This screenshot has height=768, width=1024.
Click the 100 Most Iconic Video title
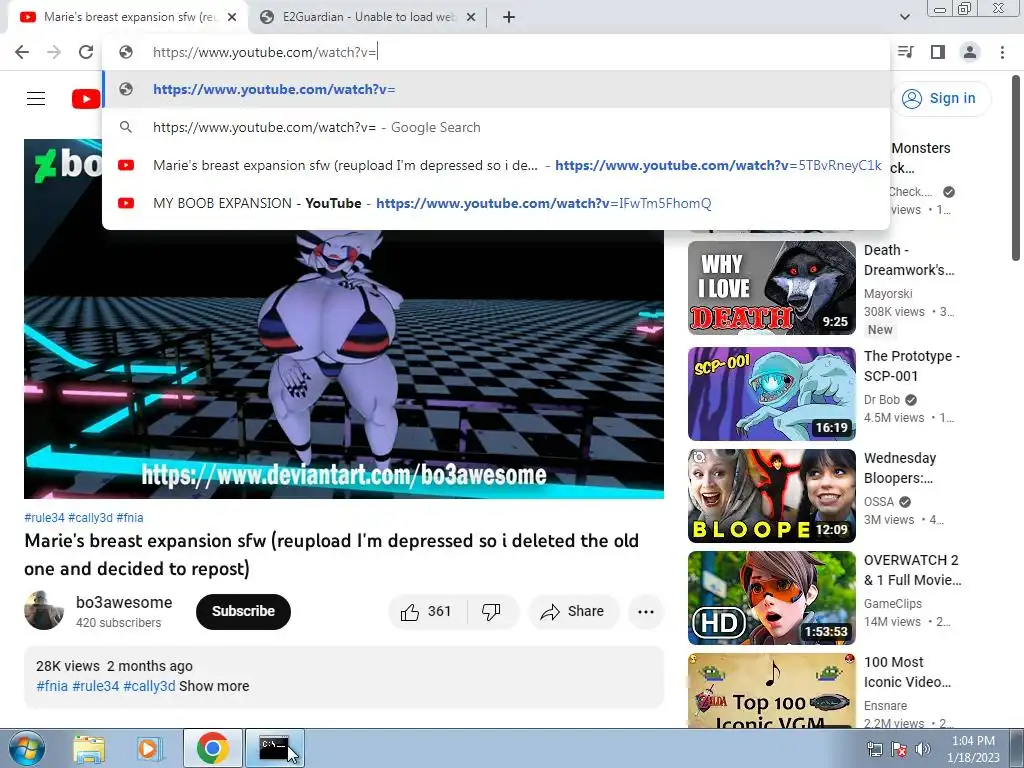click(907, 672)
